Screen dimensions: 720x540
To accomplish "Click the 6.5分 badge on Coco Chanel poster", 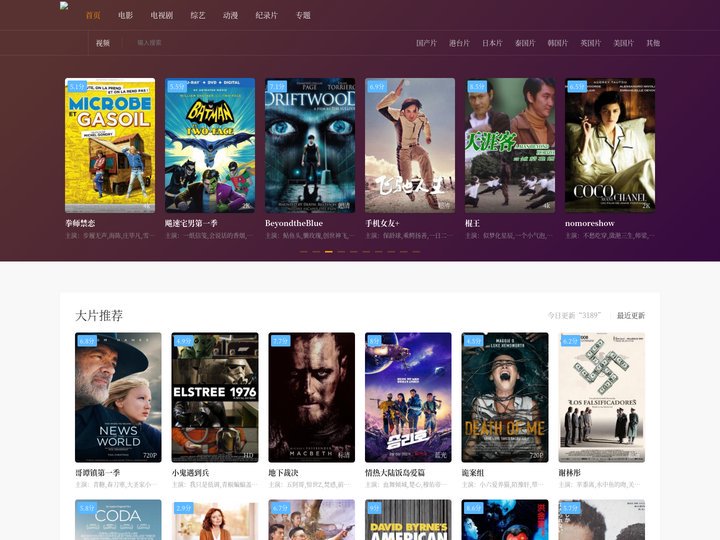I will [x=578, y=86].
